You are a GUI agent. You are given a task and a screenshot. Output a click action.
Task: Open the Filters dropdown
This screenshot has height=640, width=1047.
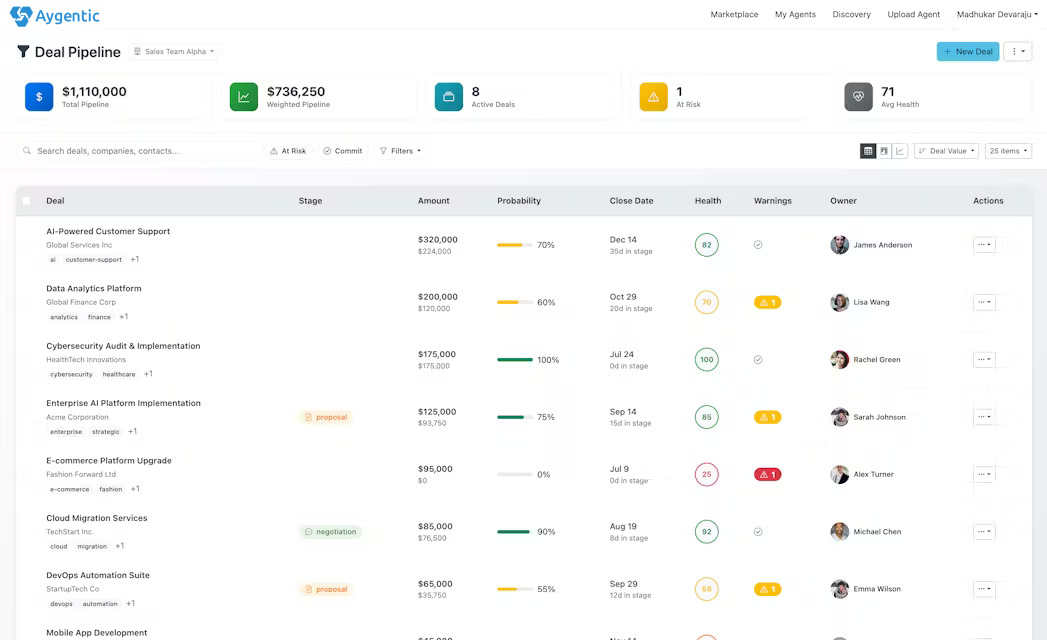click(400, 151)
